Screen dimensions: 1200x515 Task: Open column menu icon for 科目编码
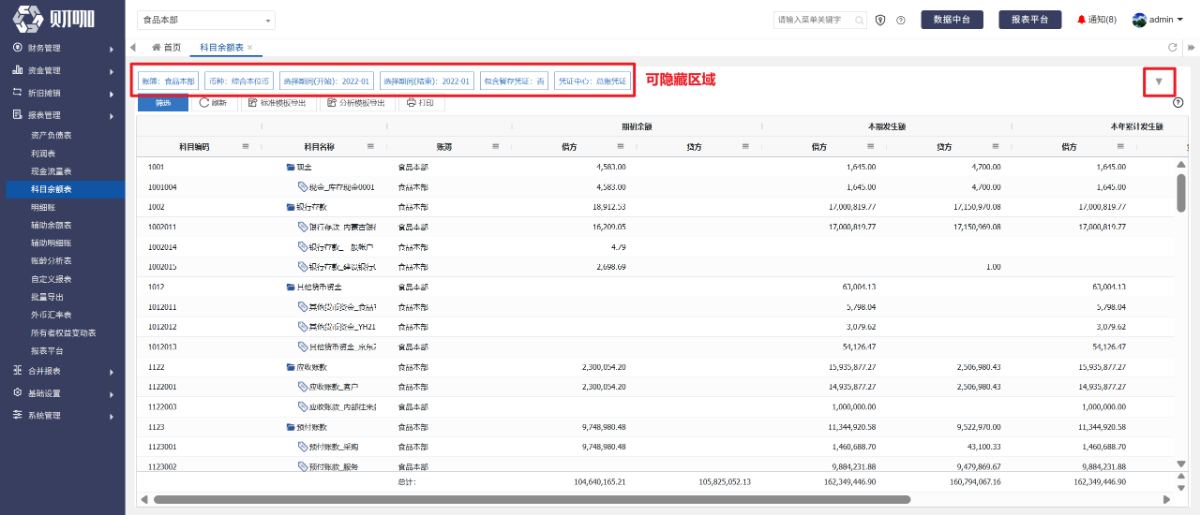[x=246, y=146]
